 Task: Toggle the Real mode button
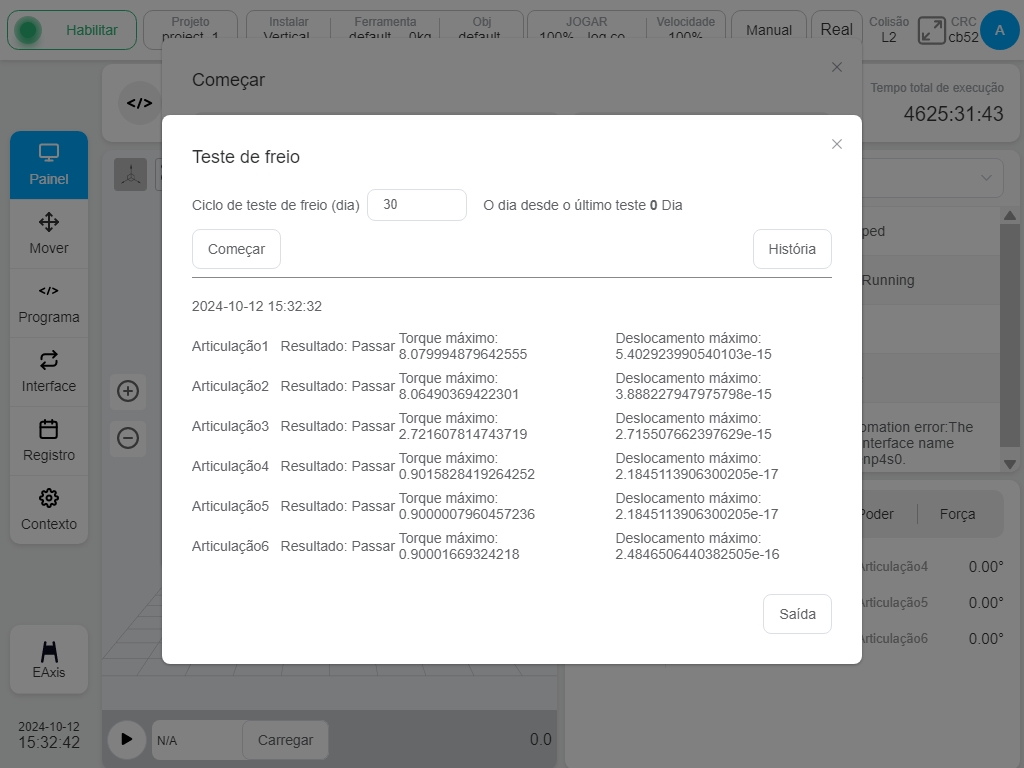(x=836, y=30)
